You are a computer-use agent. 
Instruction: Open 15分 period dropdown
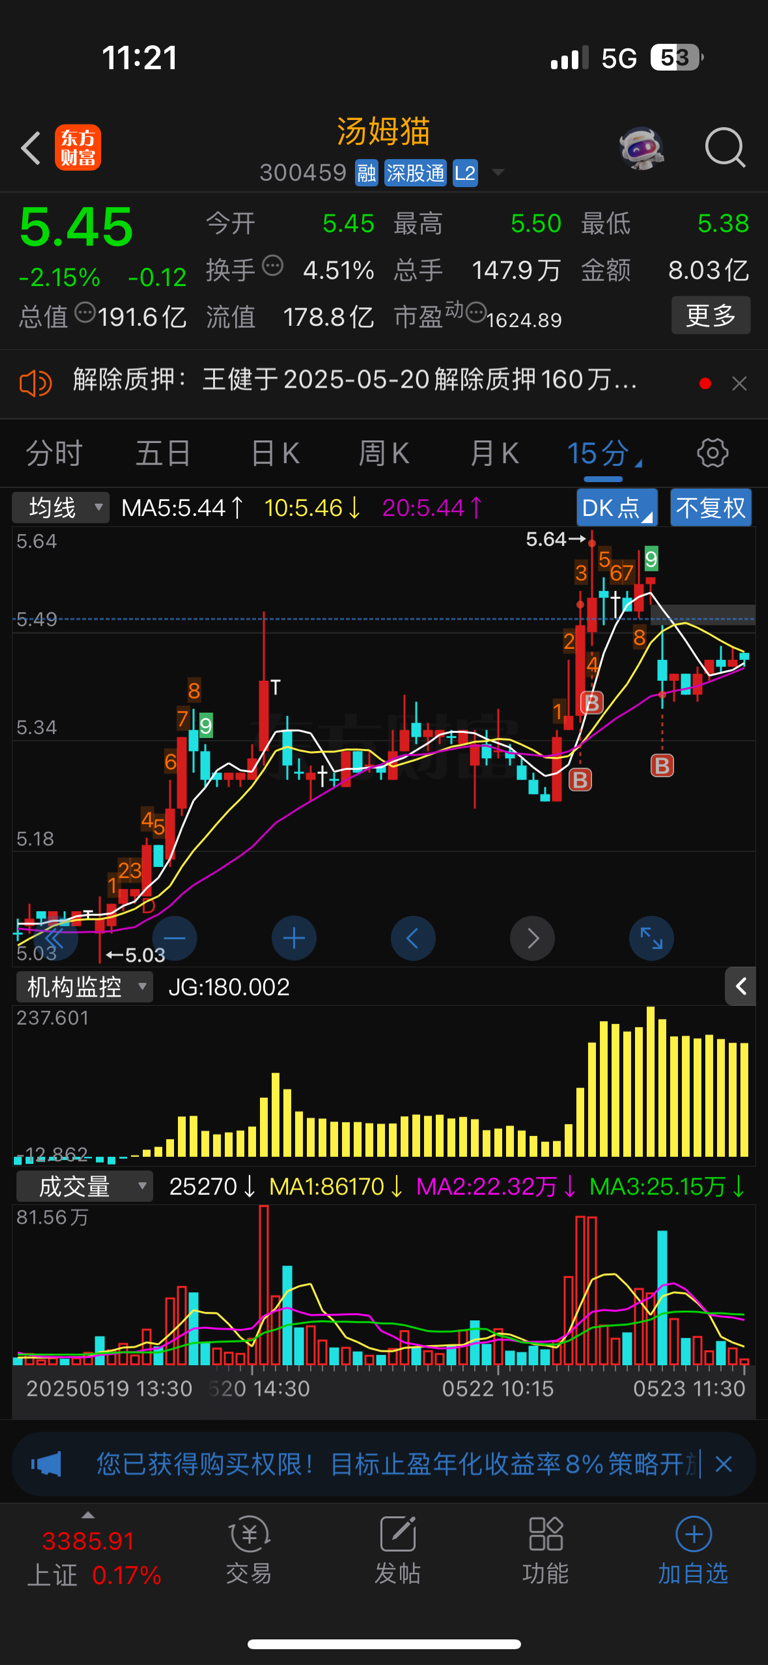click(604, 454)
